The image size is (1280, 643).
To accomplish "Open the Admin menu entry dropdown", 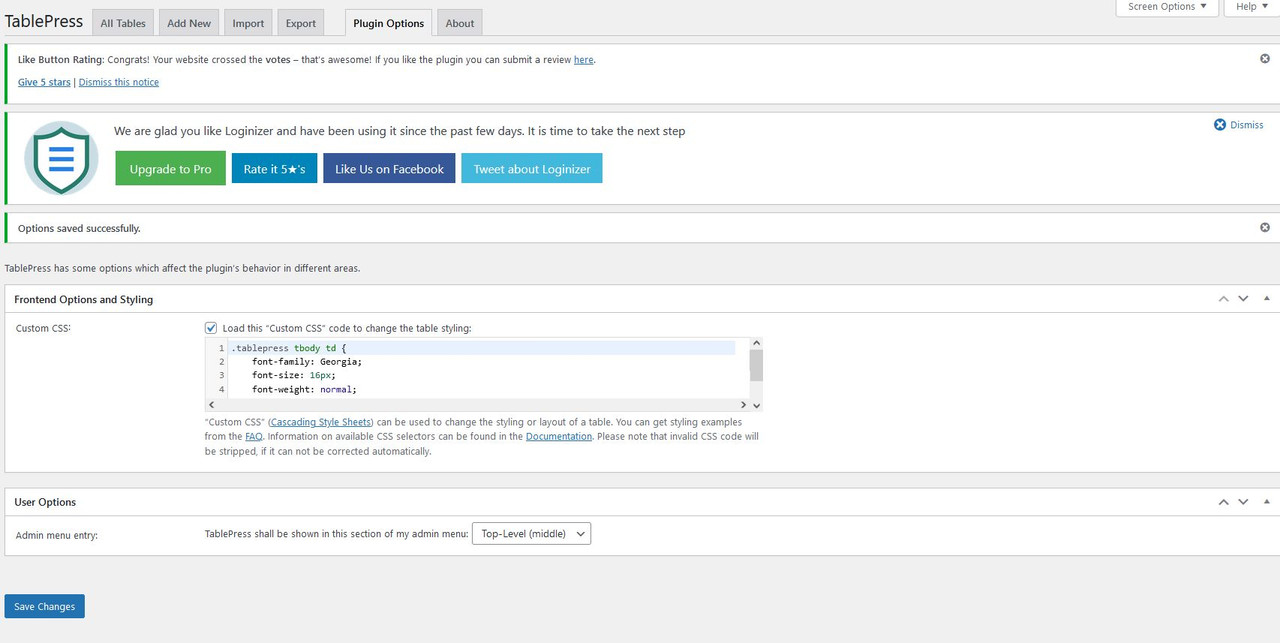I will (x=531, y=534).
